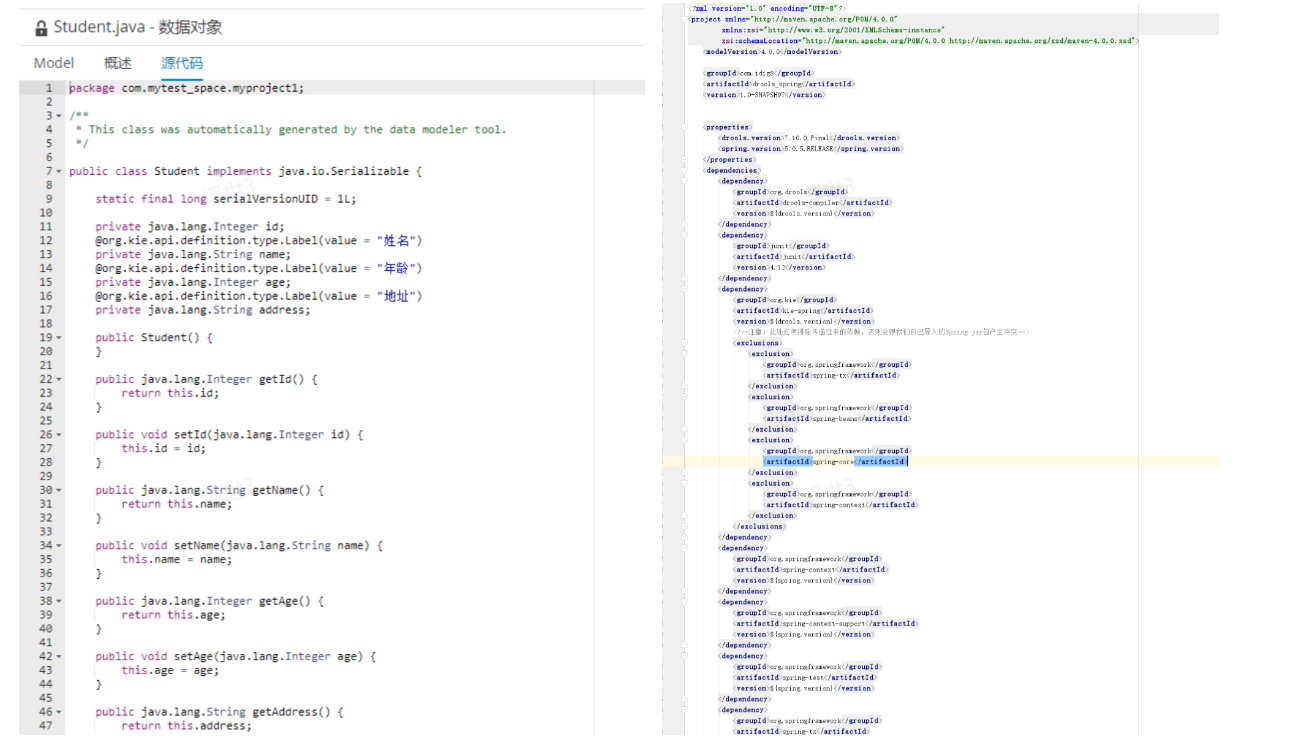The width and height of the screenshot is (1309, 750).
Task: Click the groupId org.kie line
Action: [x=785, y=300]
